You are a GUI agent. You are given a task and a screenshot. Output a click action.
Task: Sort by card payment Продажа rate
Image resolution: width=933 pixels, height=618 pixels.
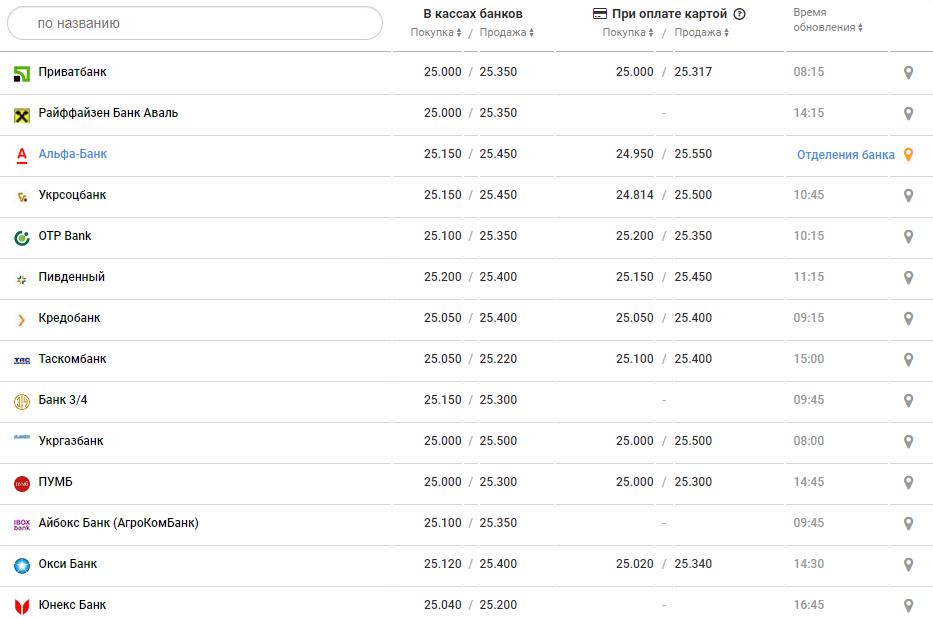click(x=701, y=33)
